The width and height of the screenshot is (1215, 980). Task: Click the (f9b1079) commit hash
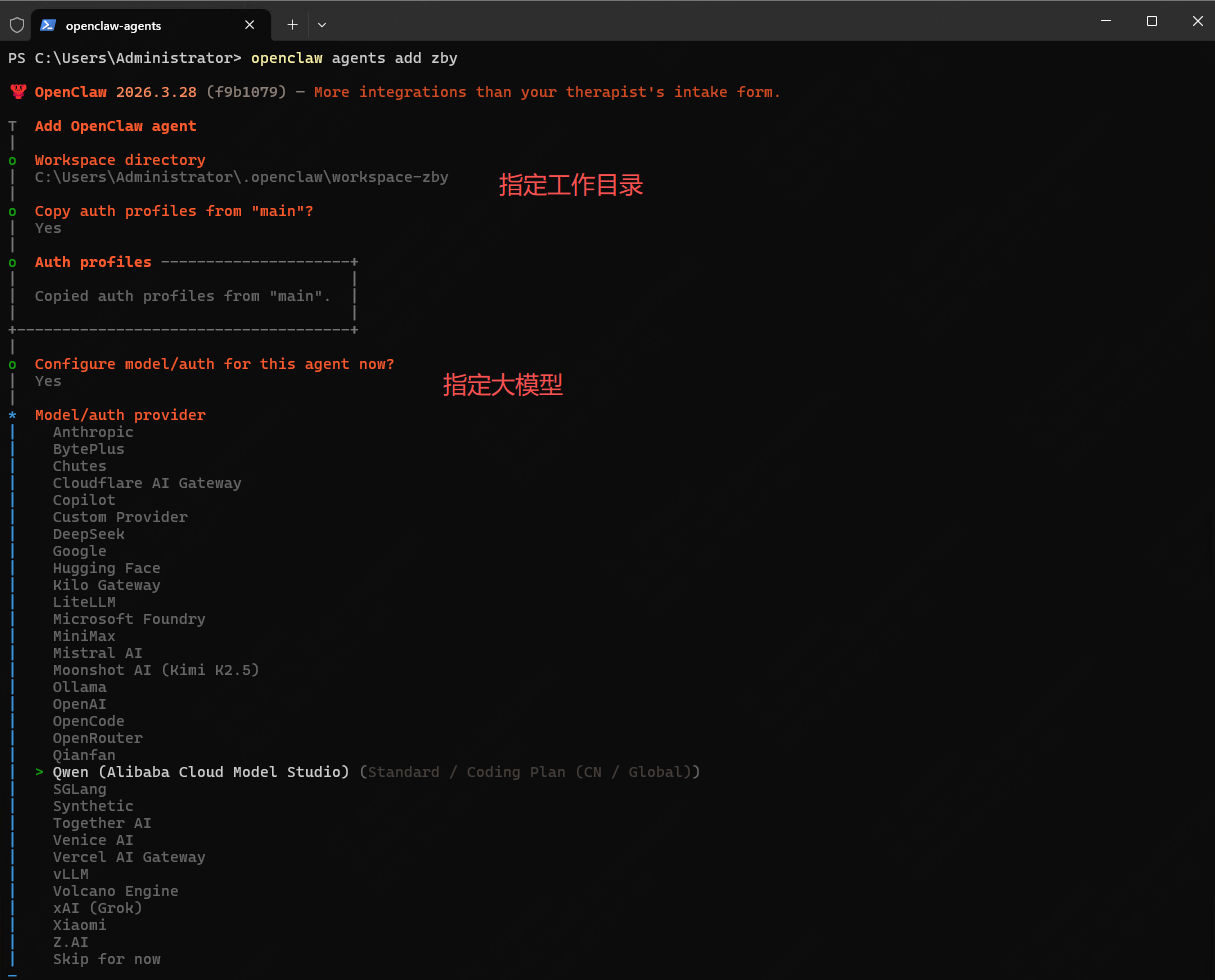click(246, 92)
